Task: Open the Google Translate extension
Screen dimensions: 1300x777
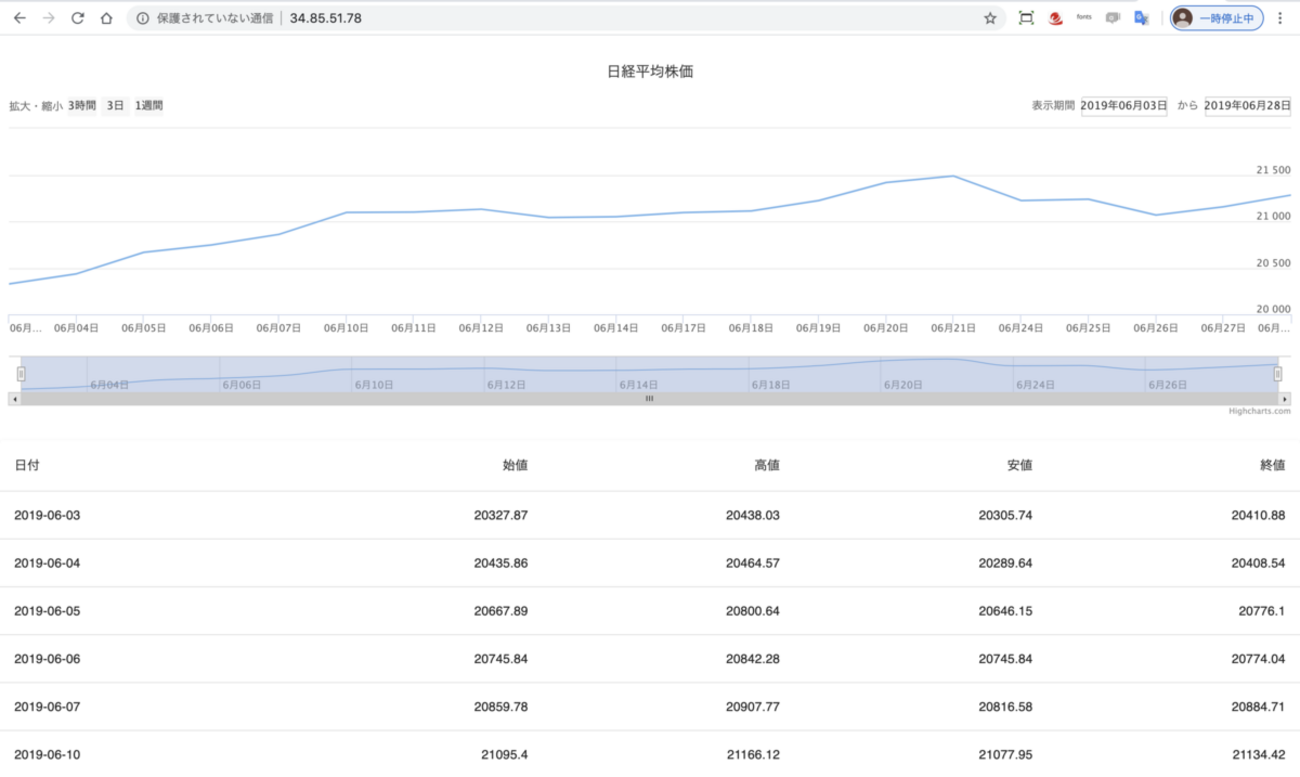Action: pos(1141,18)
